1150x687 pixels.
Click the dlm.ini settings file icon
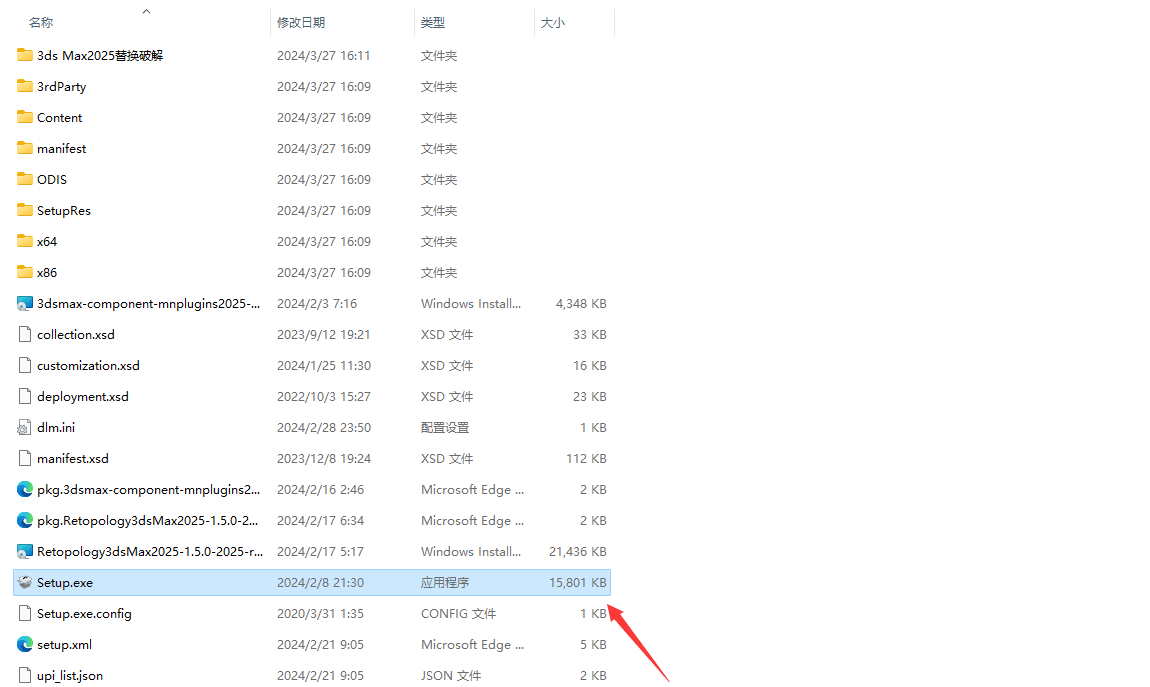click(x=25, y=427)
